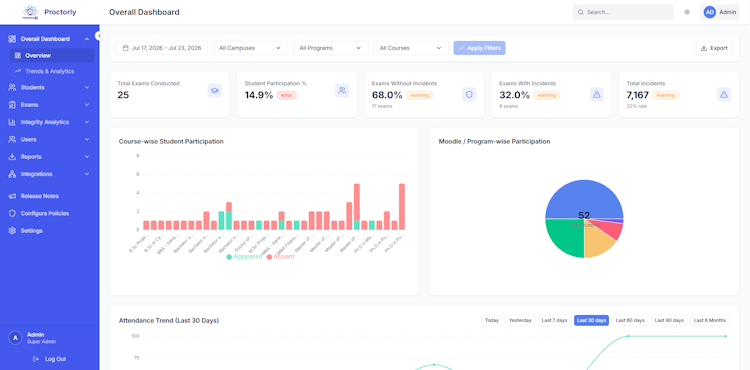Viewport: 750px width, 370px height.
Task: Open the AD admin avatar in header
Action: (710, 12)
